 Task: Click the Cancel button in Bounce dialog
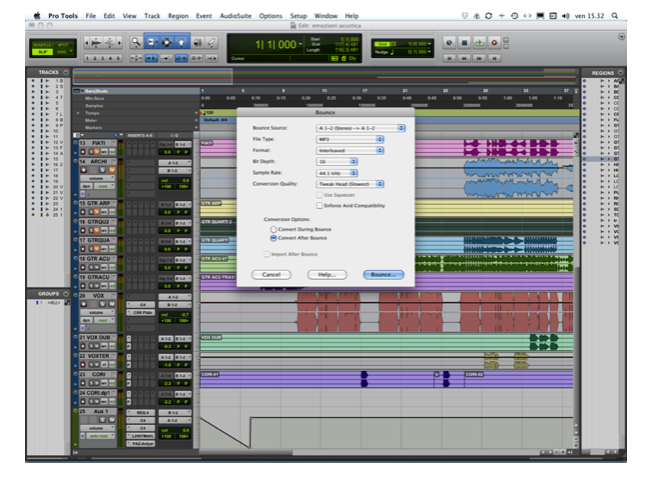[271, 275]
